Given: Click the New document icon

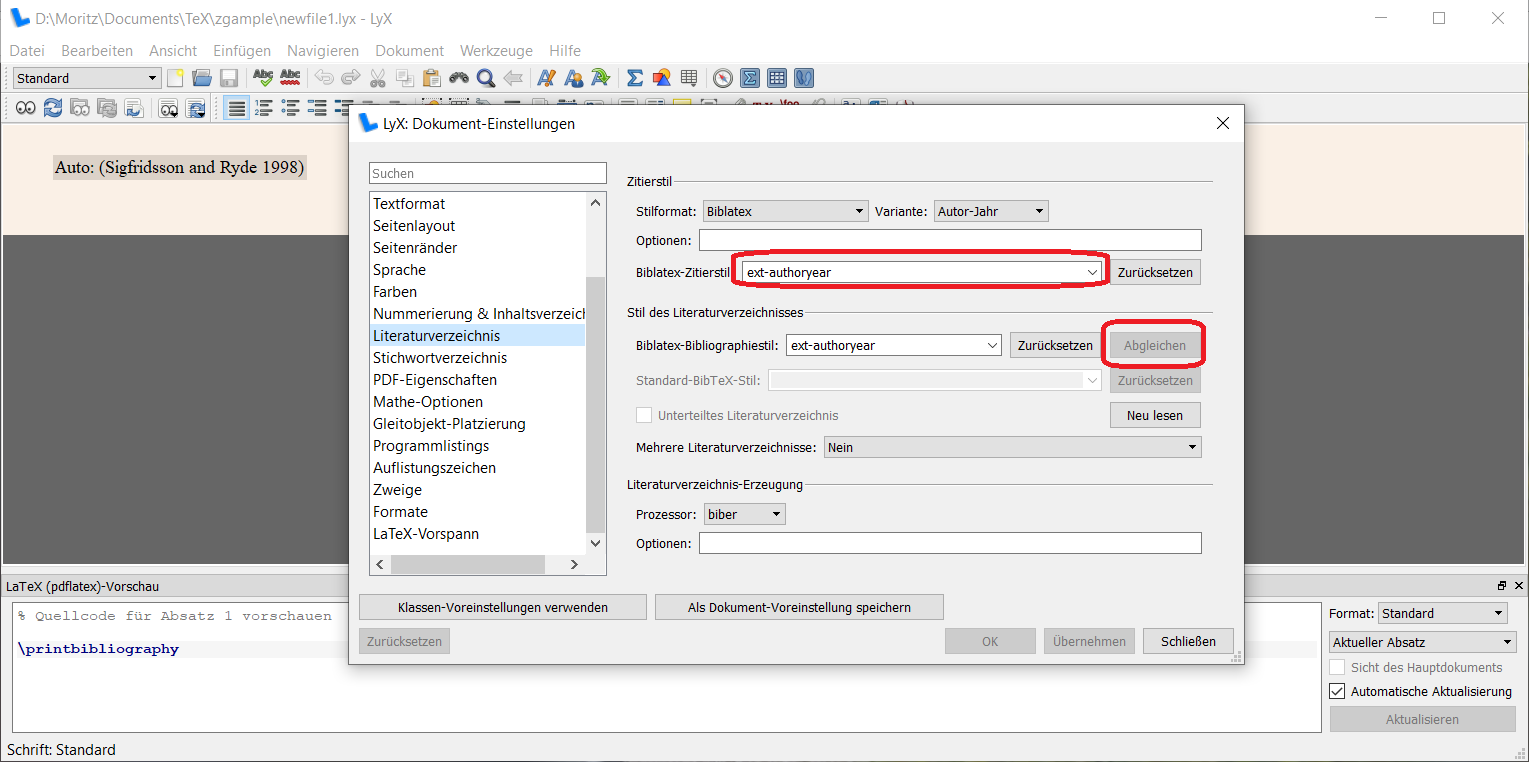Looking at the screenshot, I should (175, 78).
